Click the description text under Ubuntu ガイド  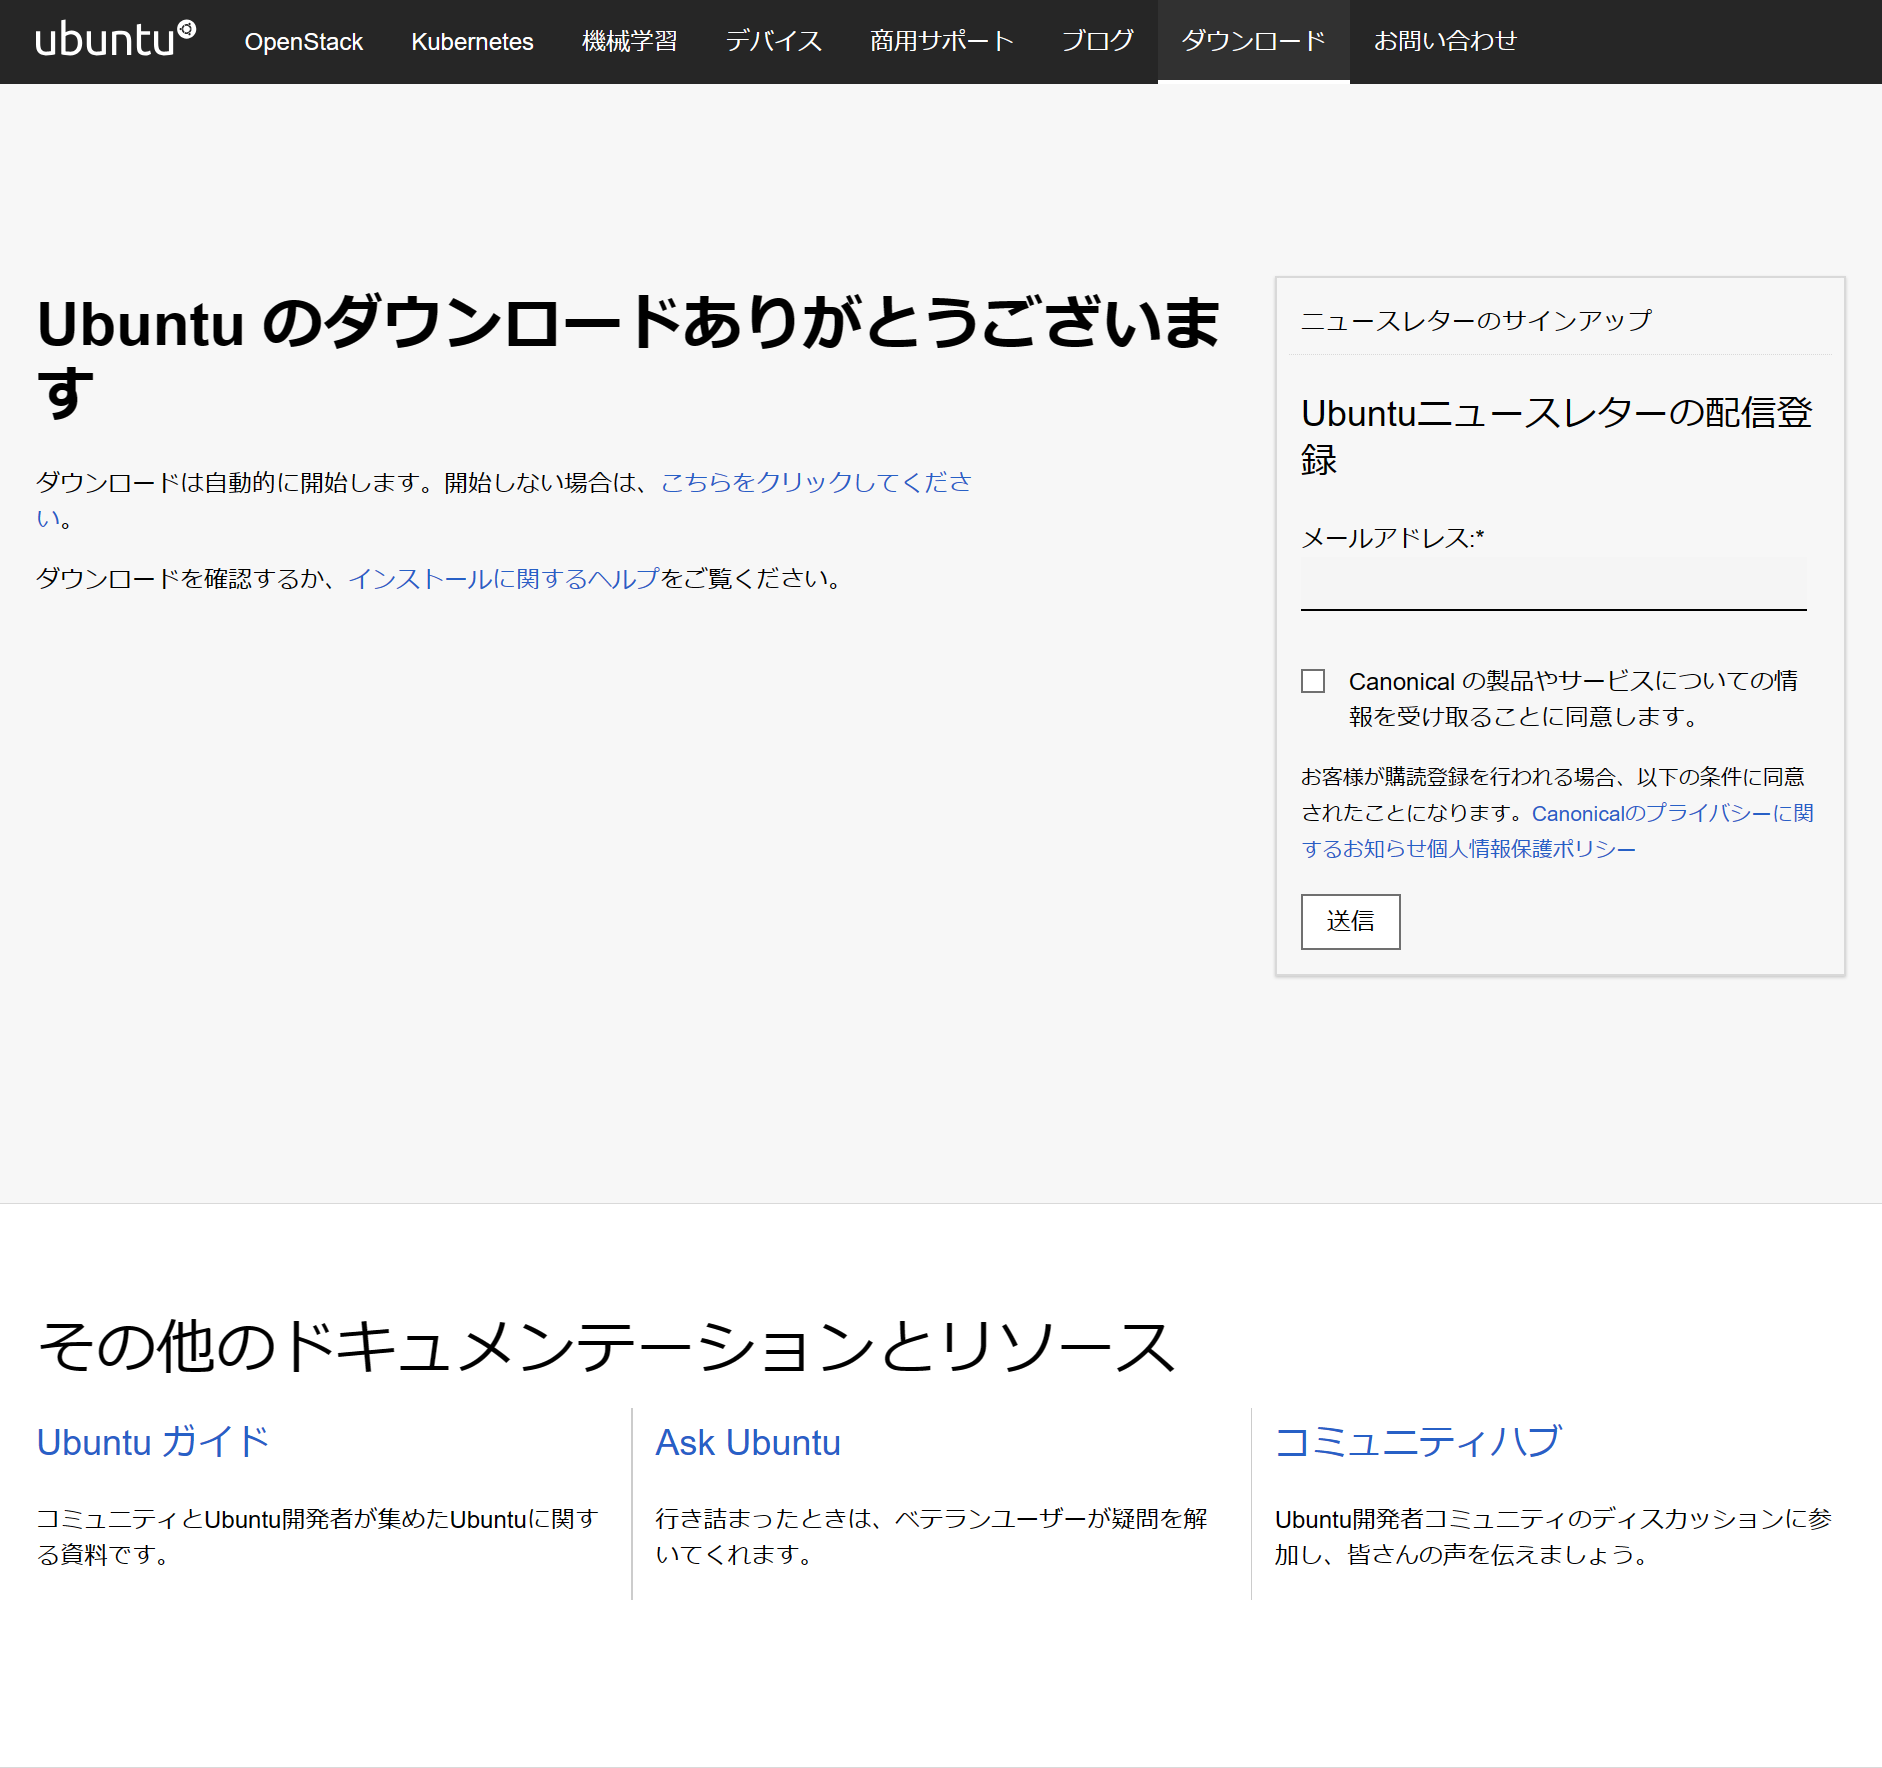point(317,1537)
